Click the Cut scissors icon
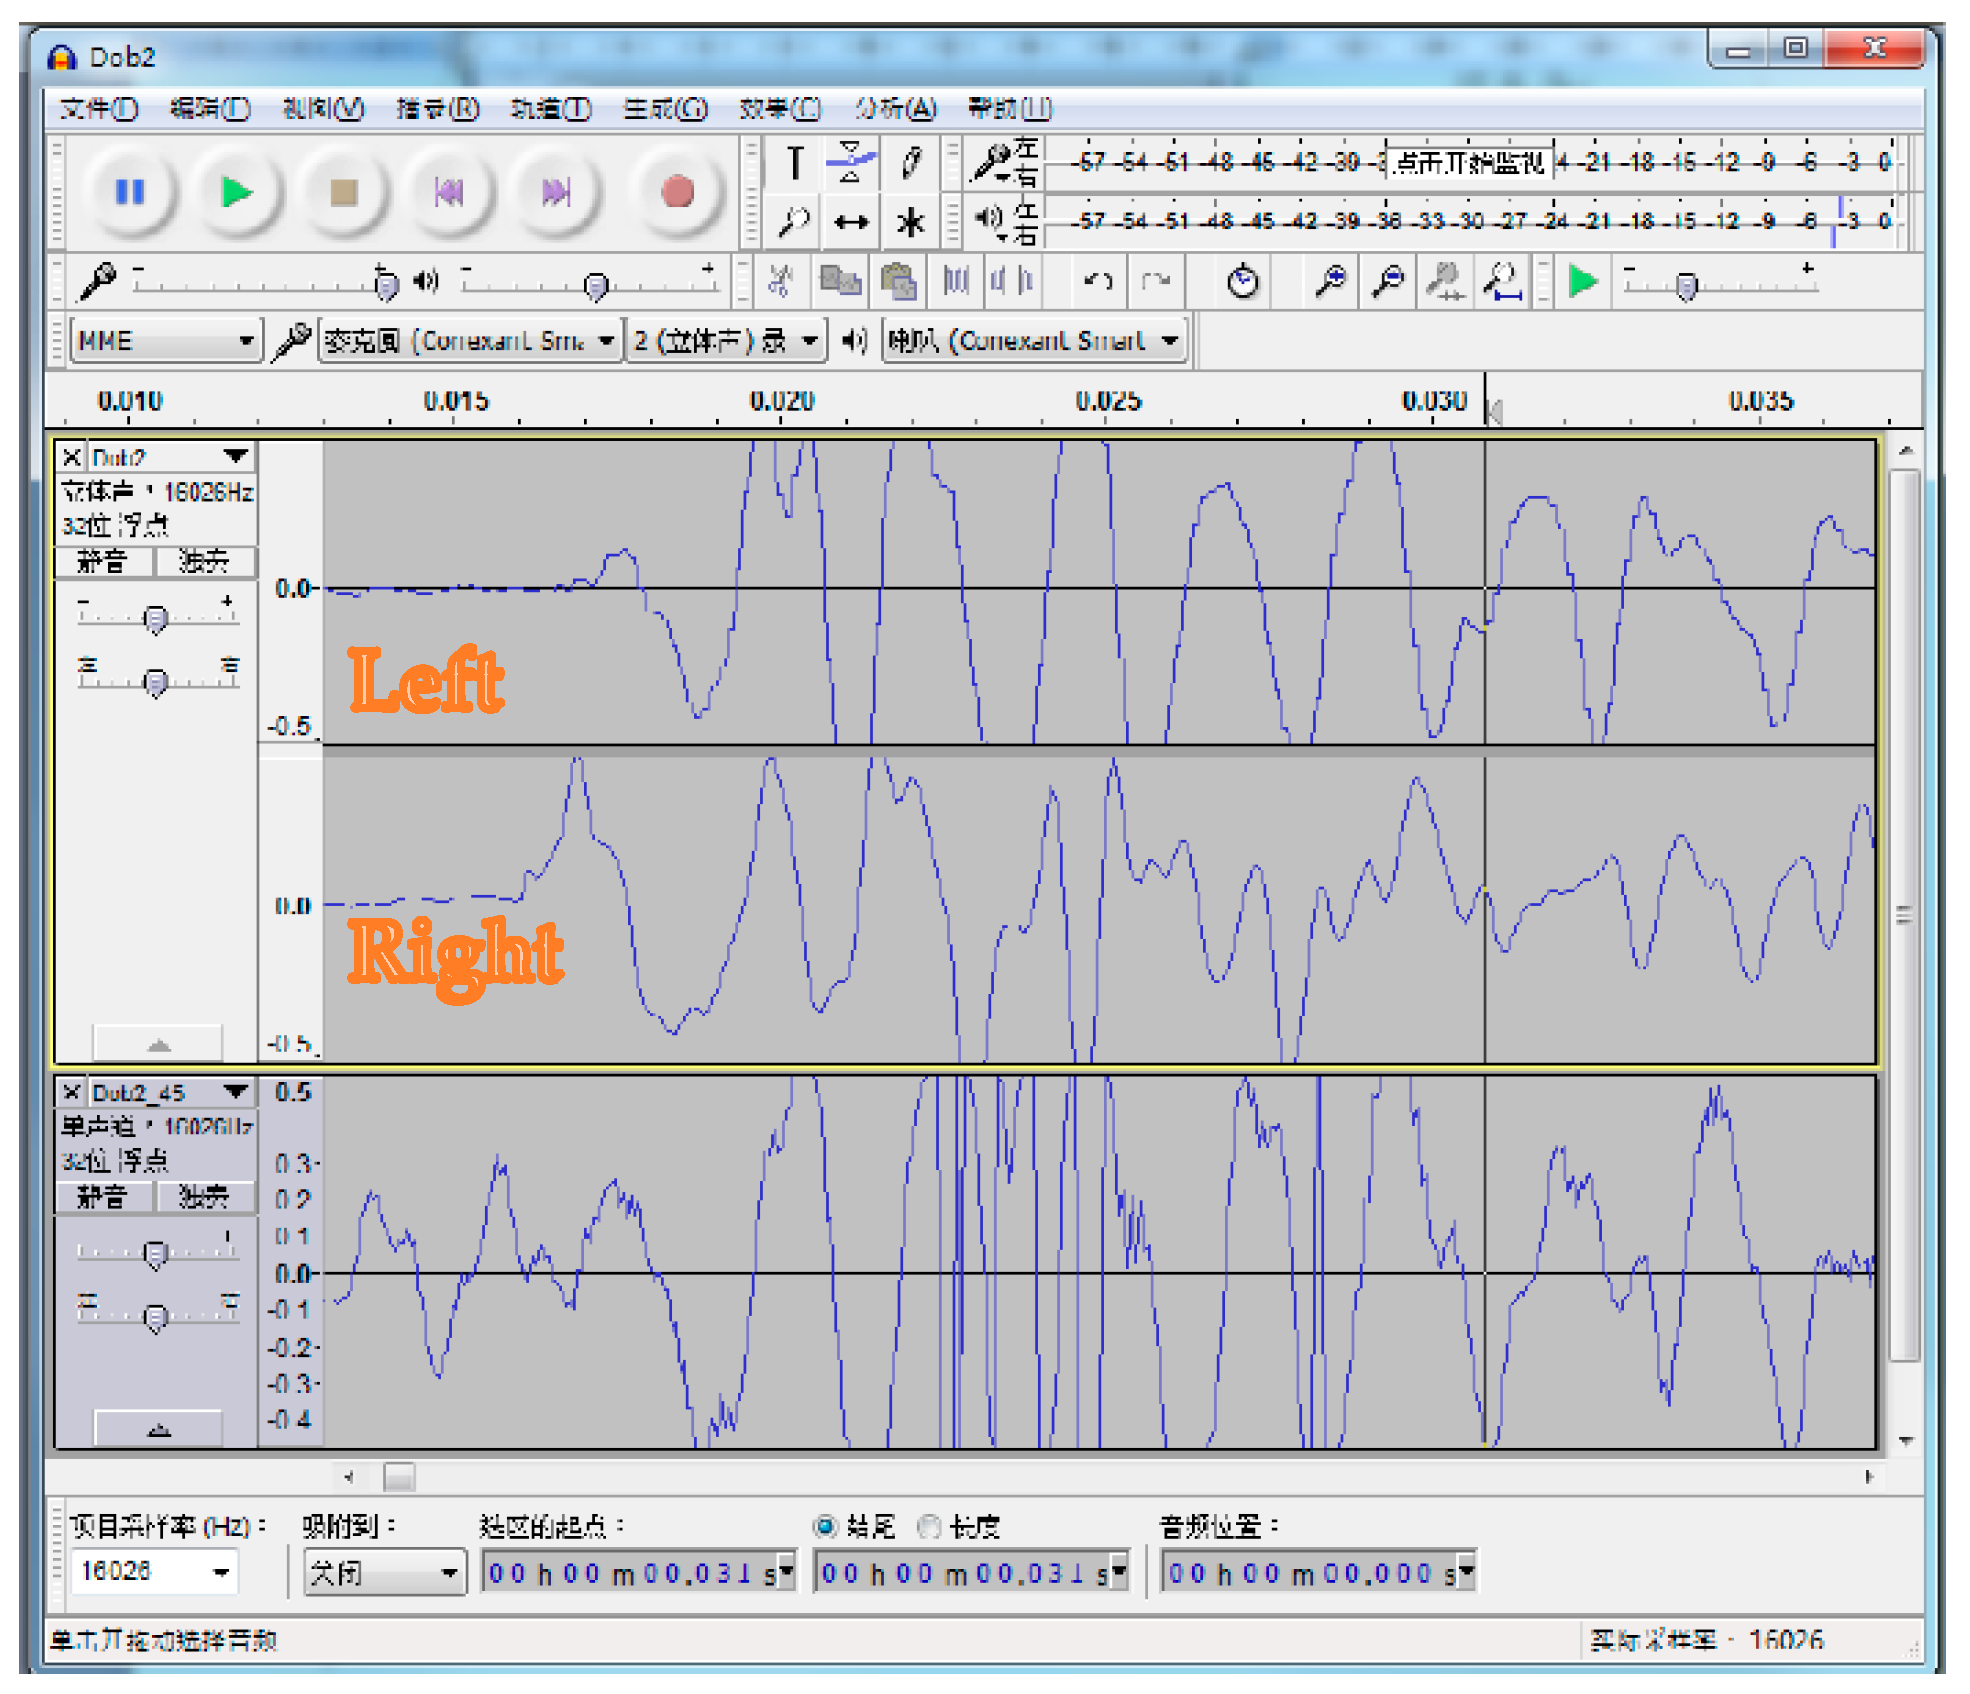The image size is (1970, 1694). pyautogui.click(x=780, y=282)
